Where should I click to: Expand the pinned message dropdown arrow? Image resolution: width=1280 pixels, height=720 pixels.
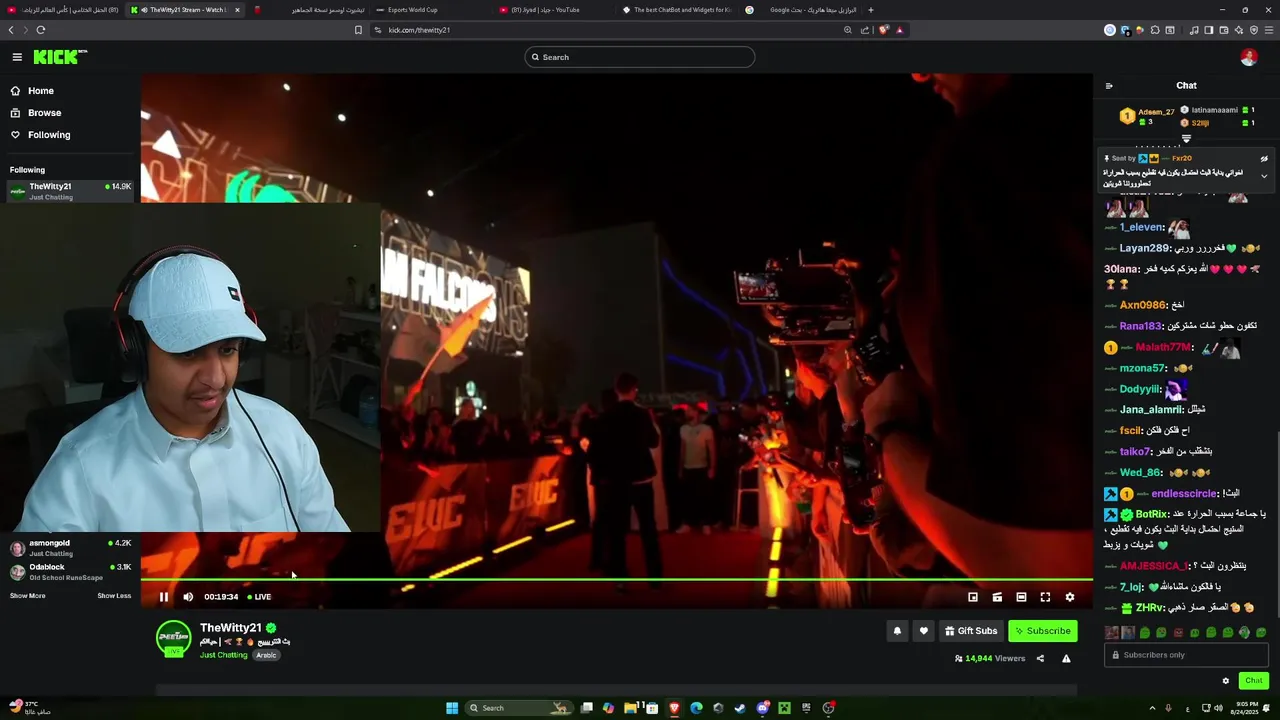point(1264,176)
